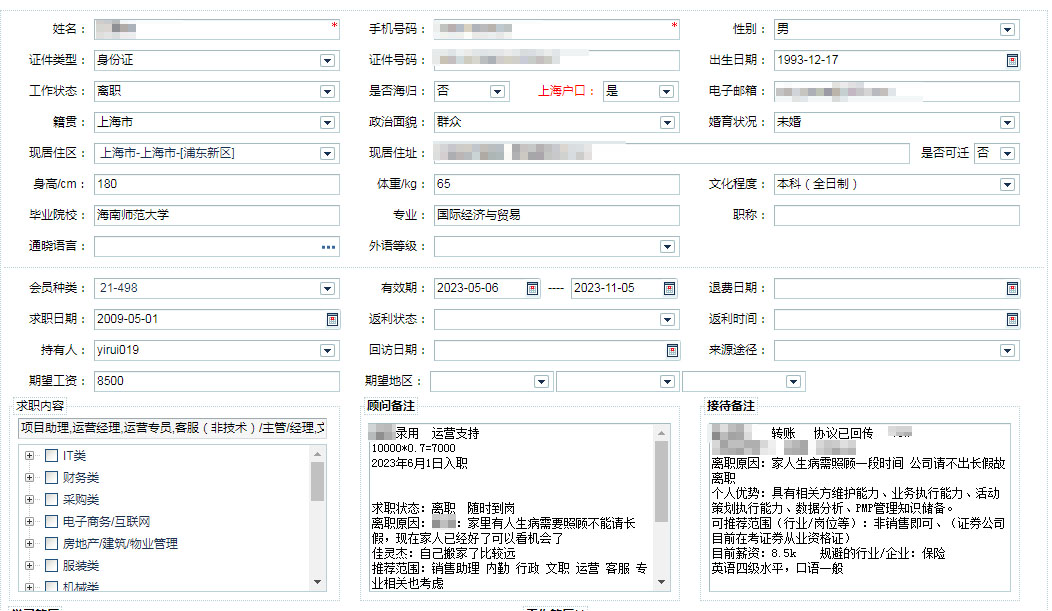
Task: Click the 身高/cm field showing 180
Action: (x=217, y=184)
